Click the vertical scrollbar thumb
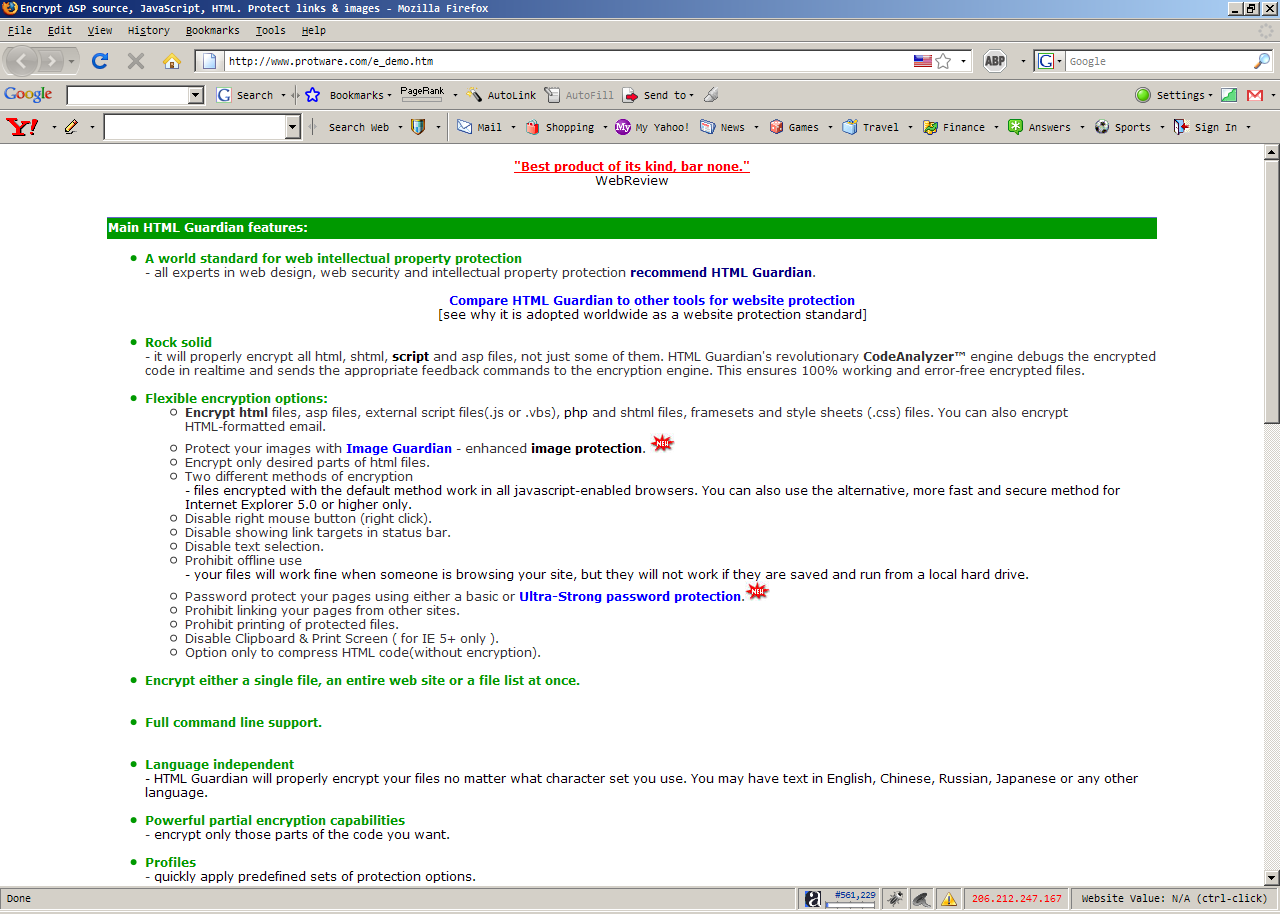The width and height of the screenshot is (1280, 914). click(x=1272, y=291)
